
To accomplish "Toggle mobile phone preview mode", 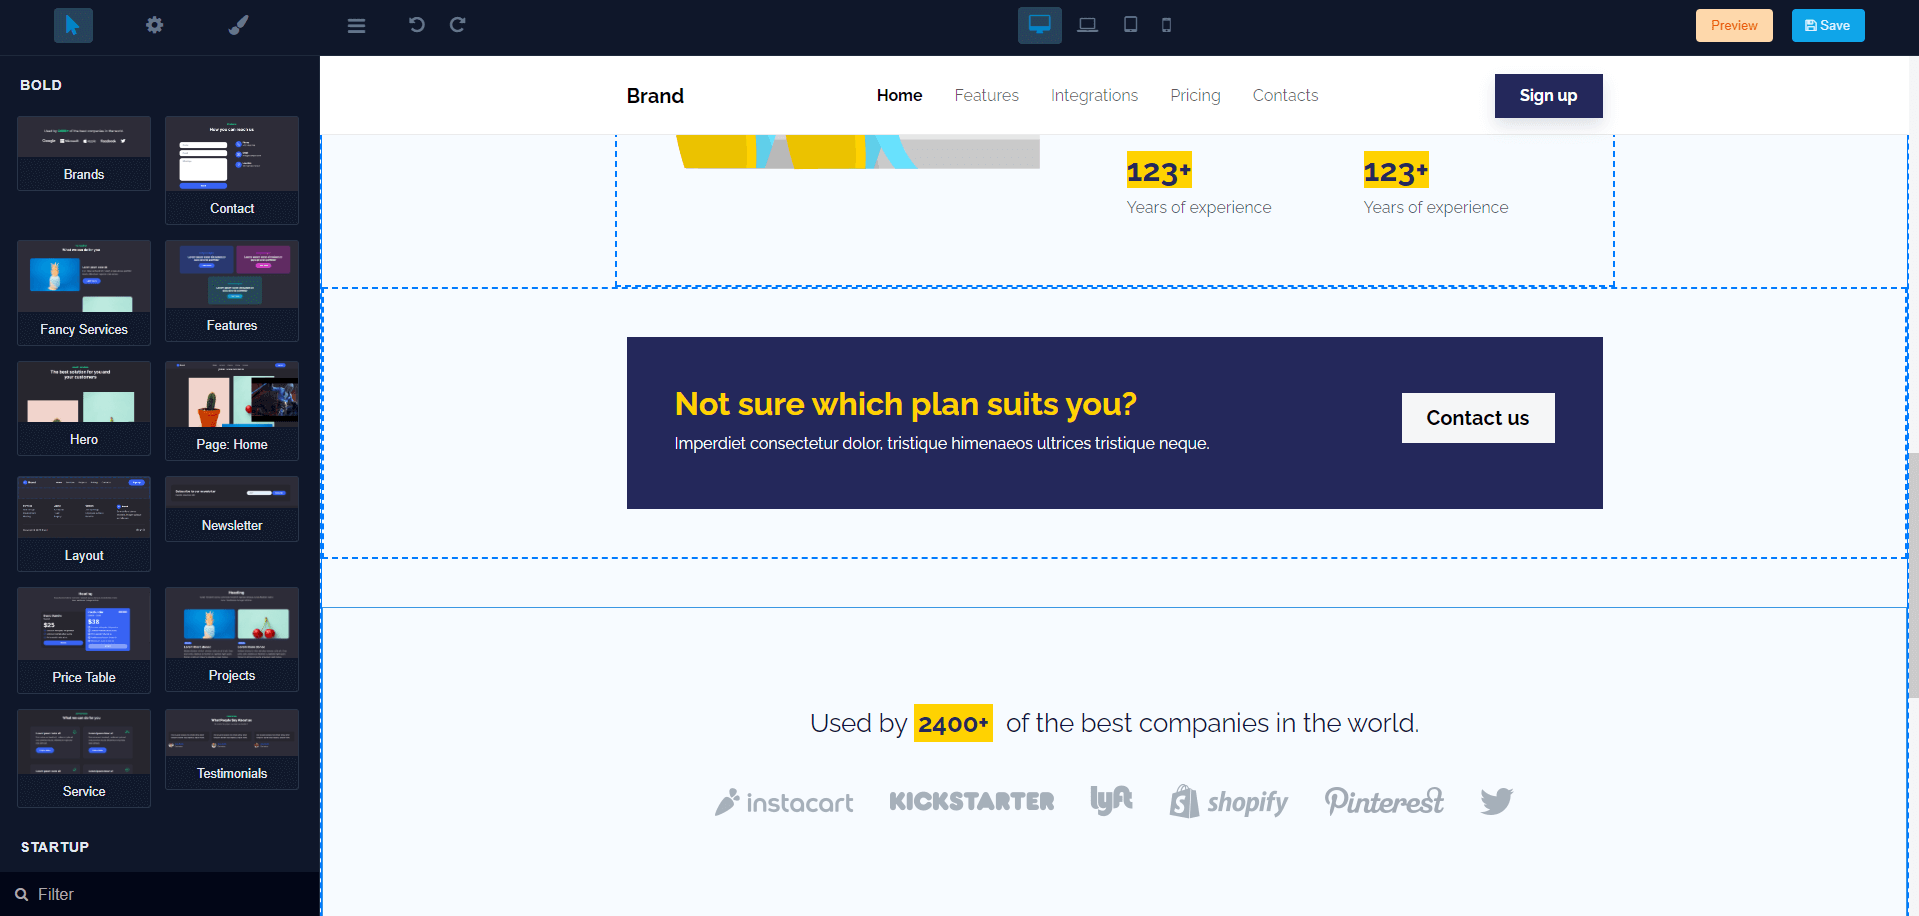I will point(1166,25).
